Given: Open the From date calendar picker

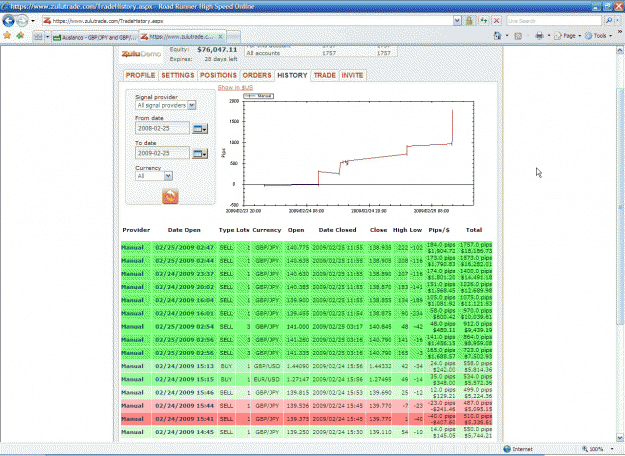Looking at the screenshot, I should [x=200, y=129].
